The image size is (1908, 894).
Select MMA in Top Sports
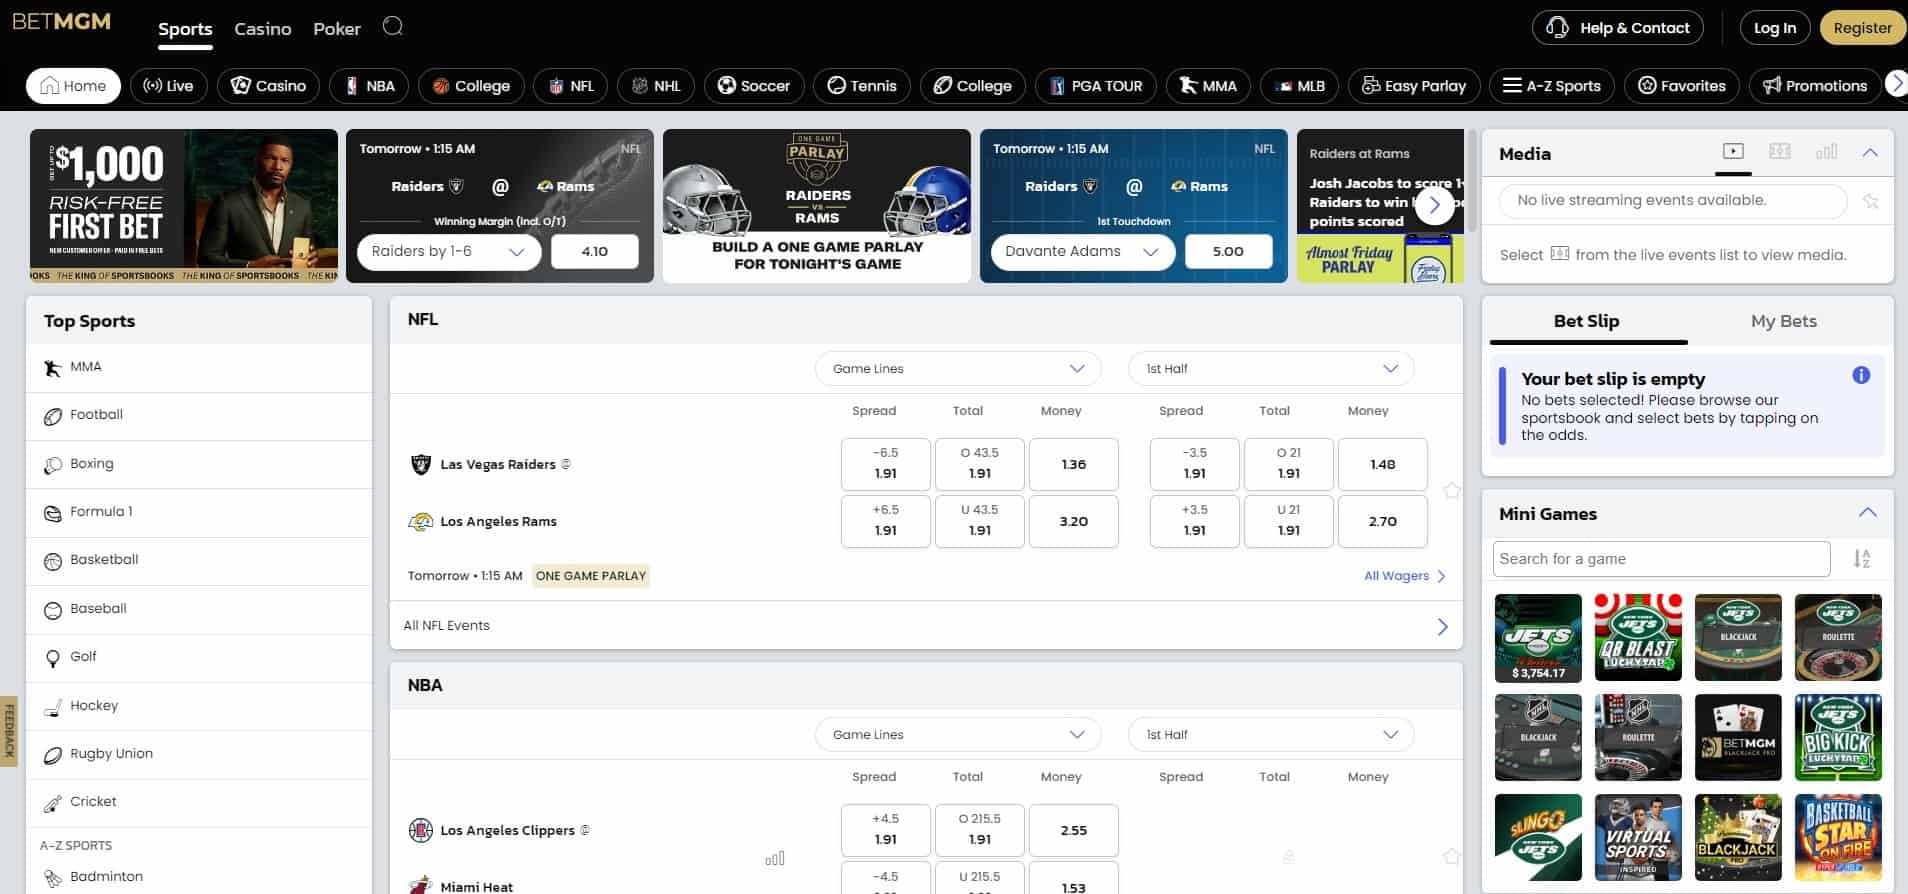pyautogui.click(x=199, y=367)
